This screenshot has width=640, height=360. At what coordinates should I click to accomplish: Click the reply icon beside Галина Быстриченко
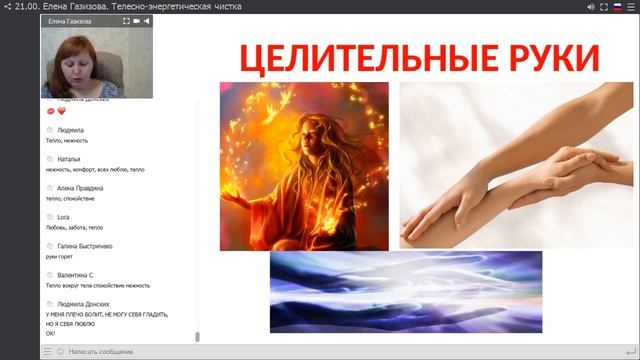click(x=50, y=246)
